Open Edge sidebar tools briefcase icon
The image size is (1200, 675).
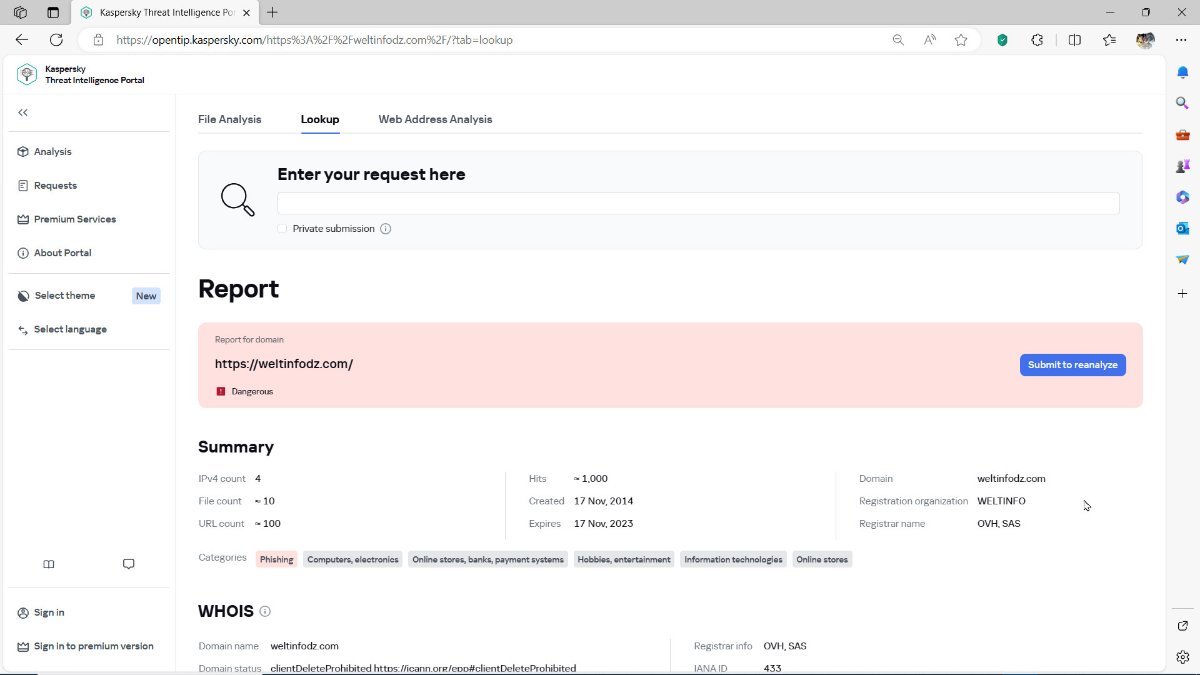click(1182, 135)
